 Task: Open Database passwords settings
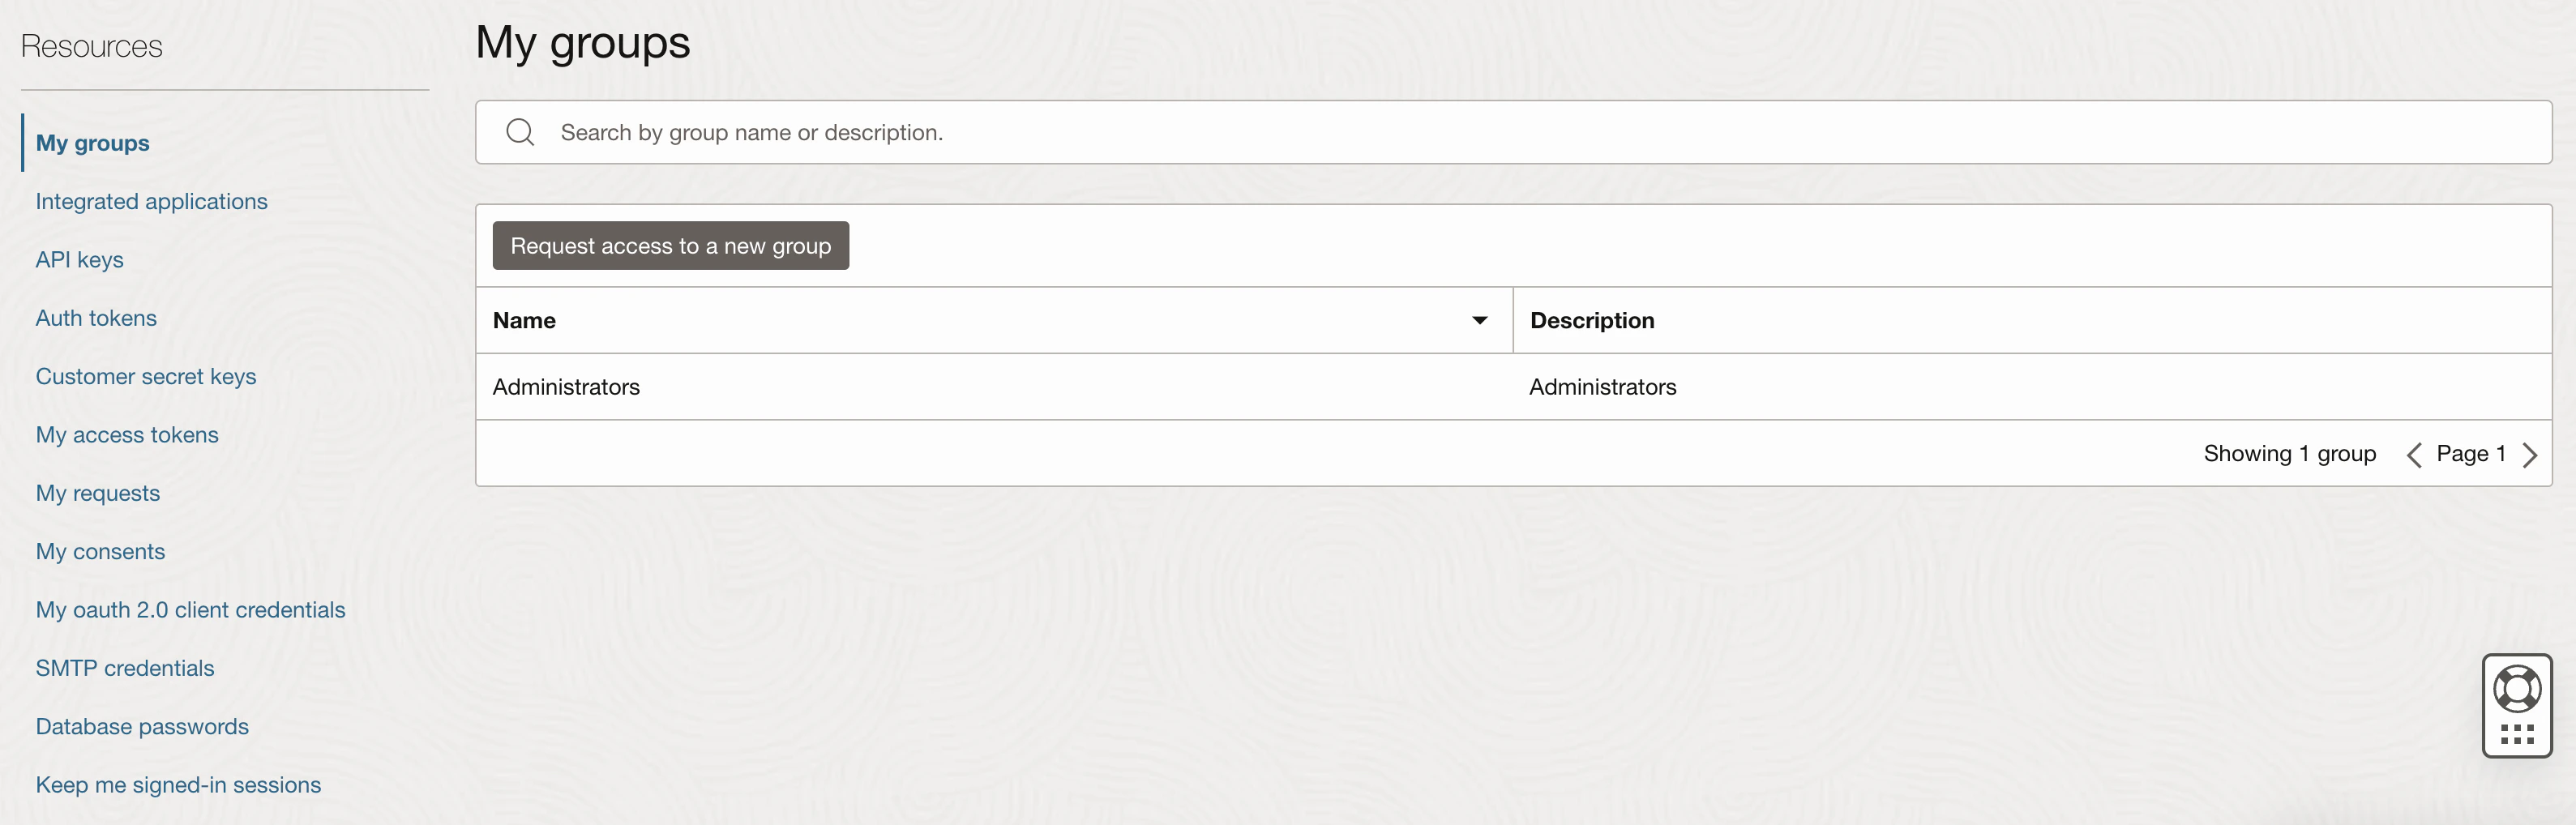pyautogui.click(x=142, y=726)
